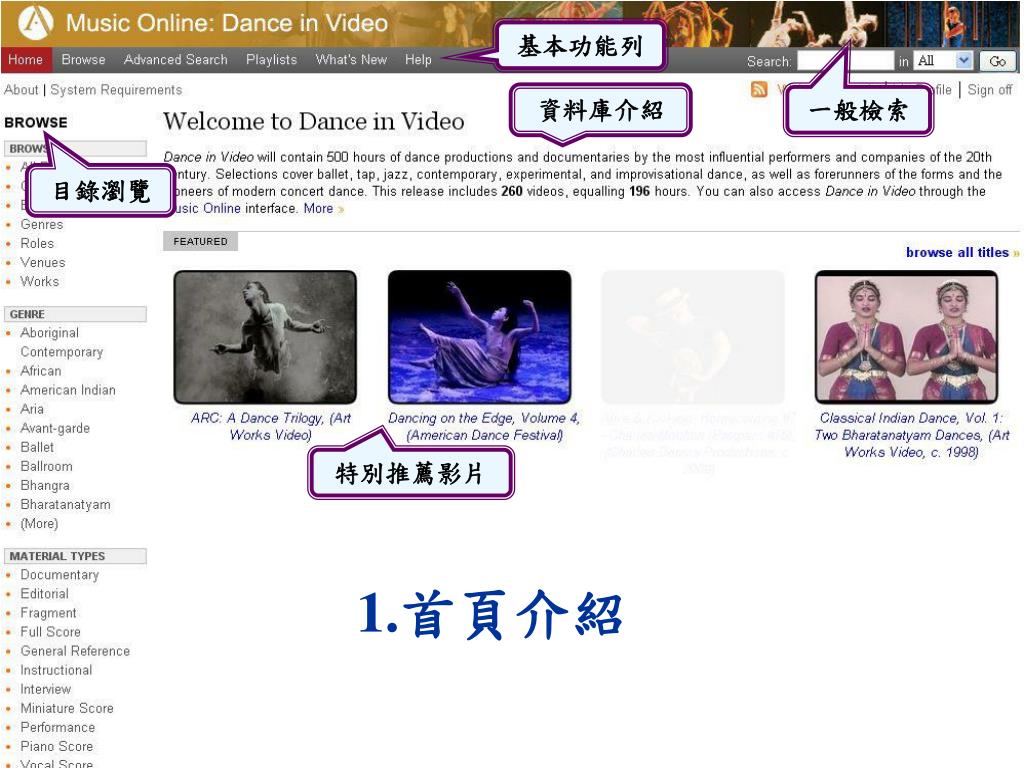Click Classical Indian Dance, Vol. 1 title
The height and width of the screenshot is (768, 1024).
[x=911, y=435]
